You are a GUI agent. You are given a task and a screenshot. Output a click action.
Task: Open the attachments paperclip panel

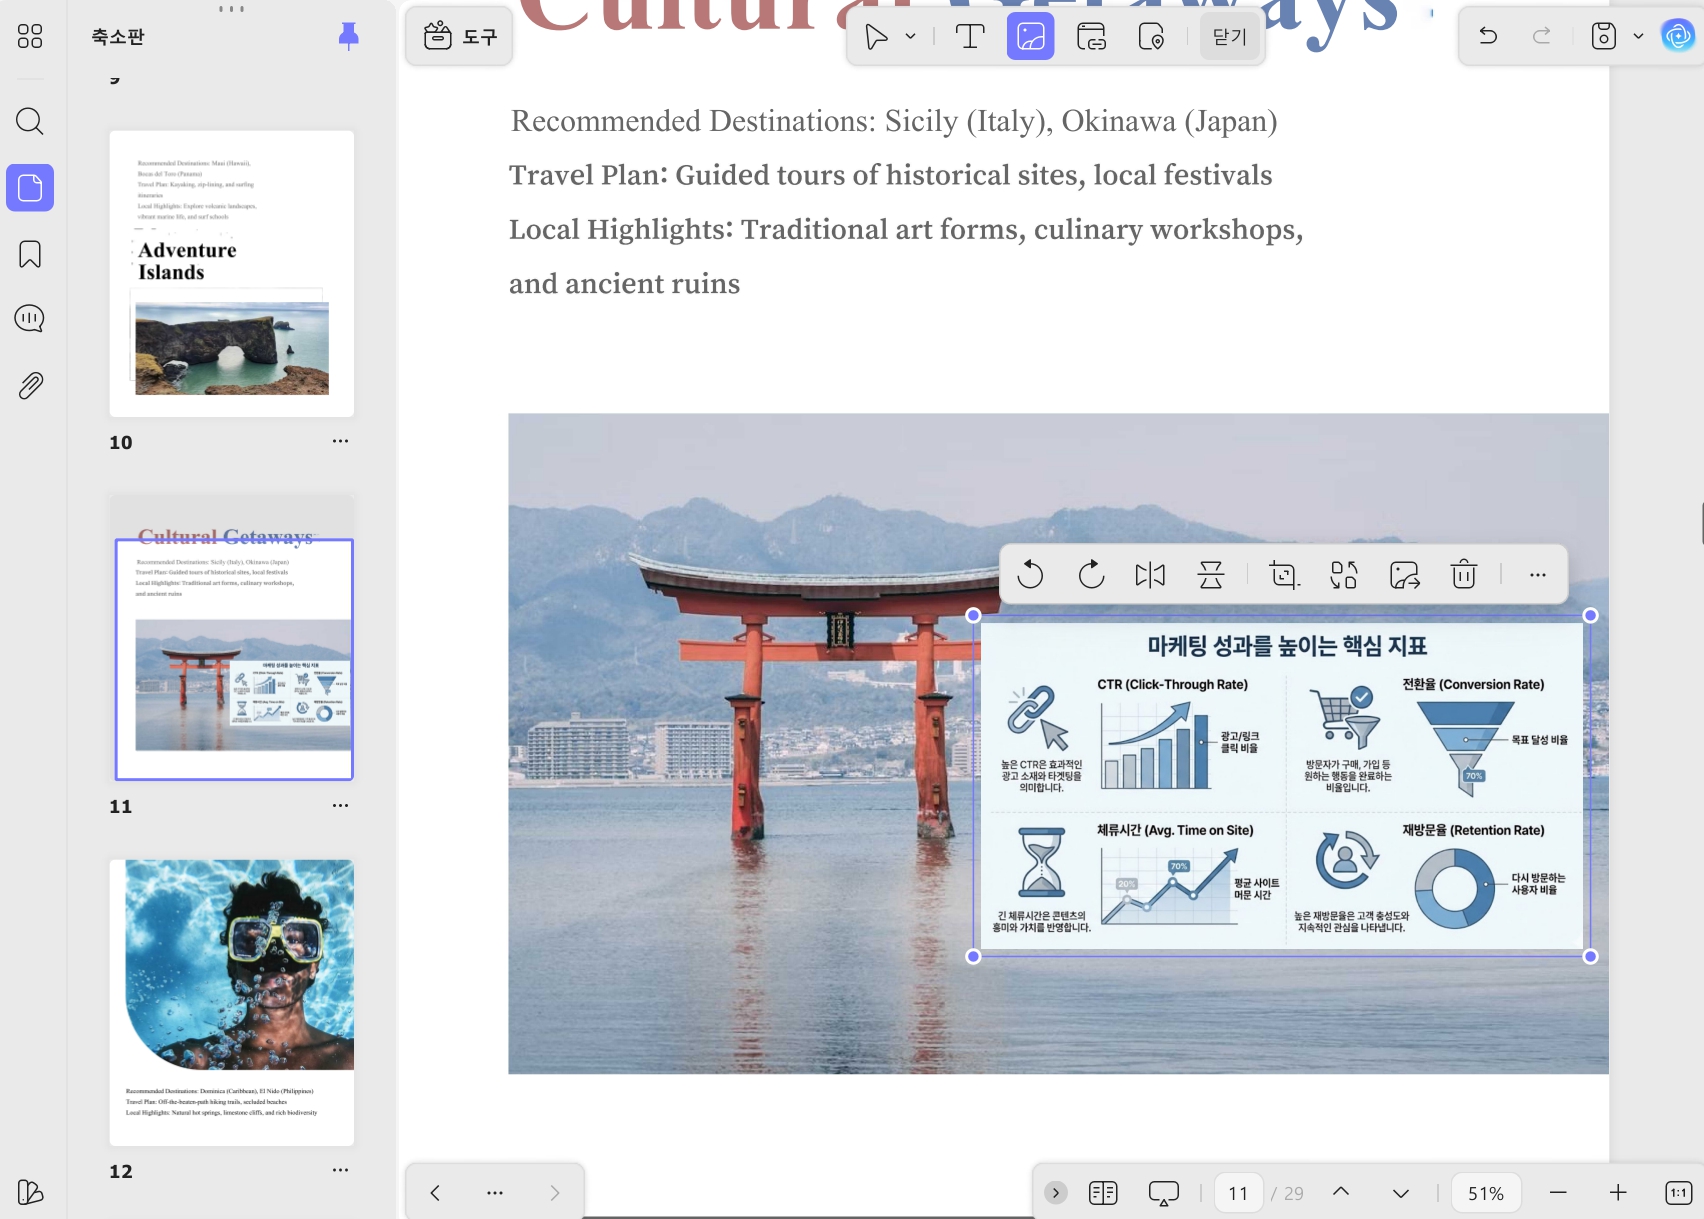click(30, 386)
